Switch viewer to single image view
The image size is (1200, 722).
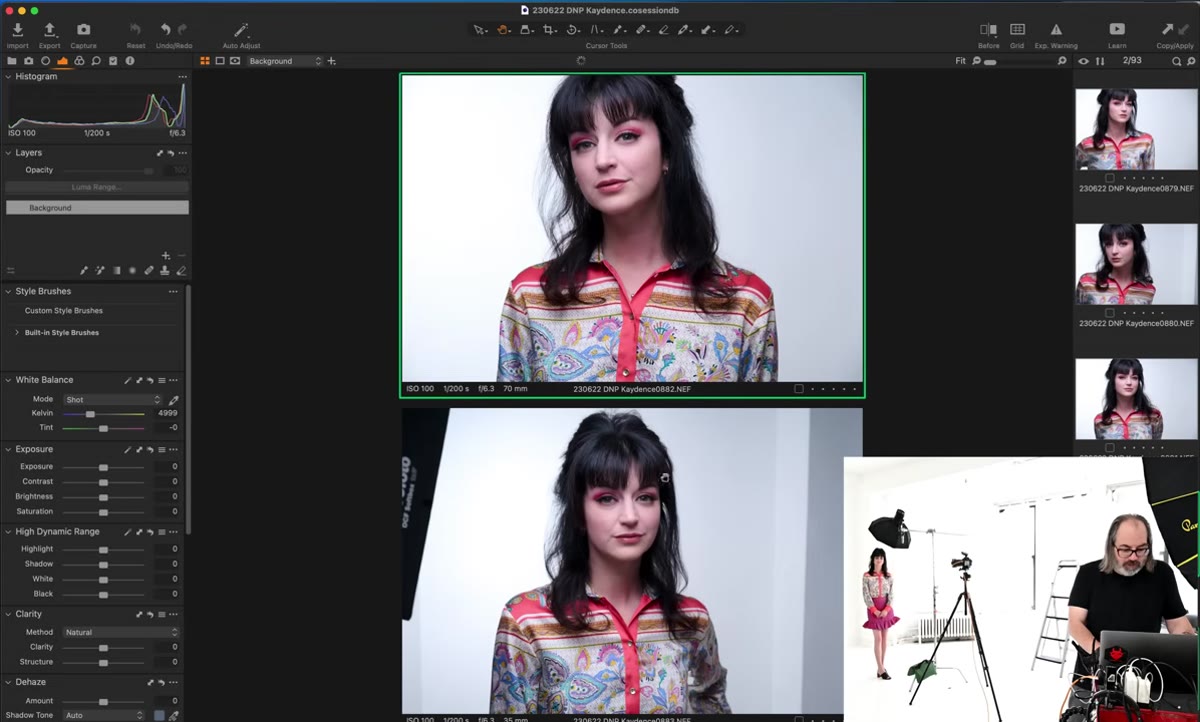coord(220,61)
